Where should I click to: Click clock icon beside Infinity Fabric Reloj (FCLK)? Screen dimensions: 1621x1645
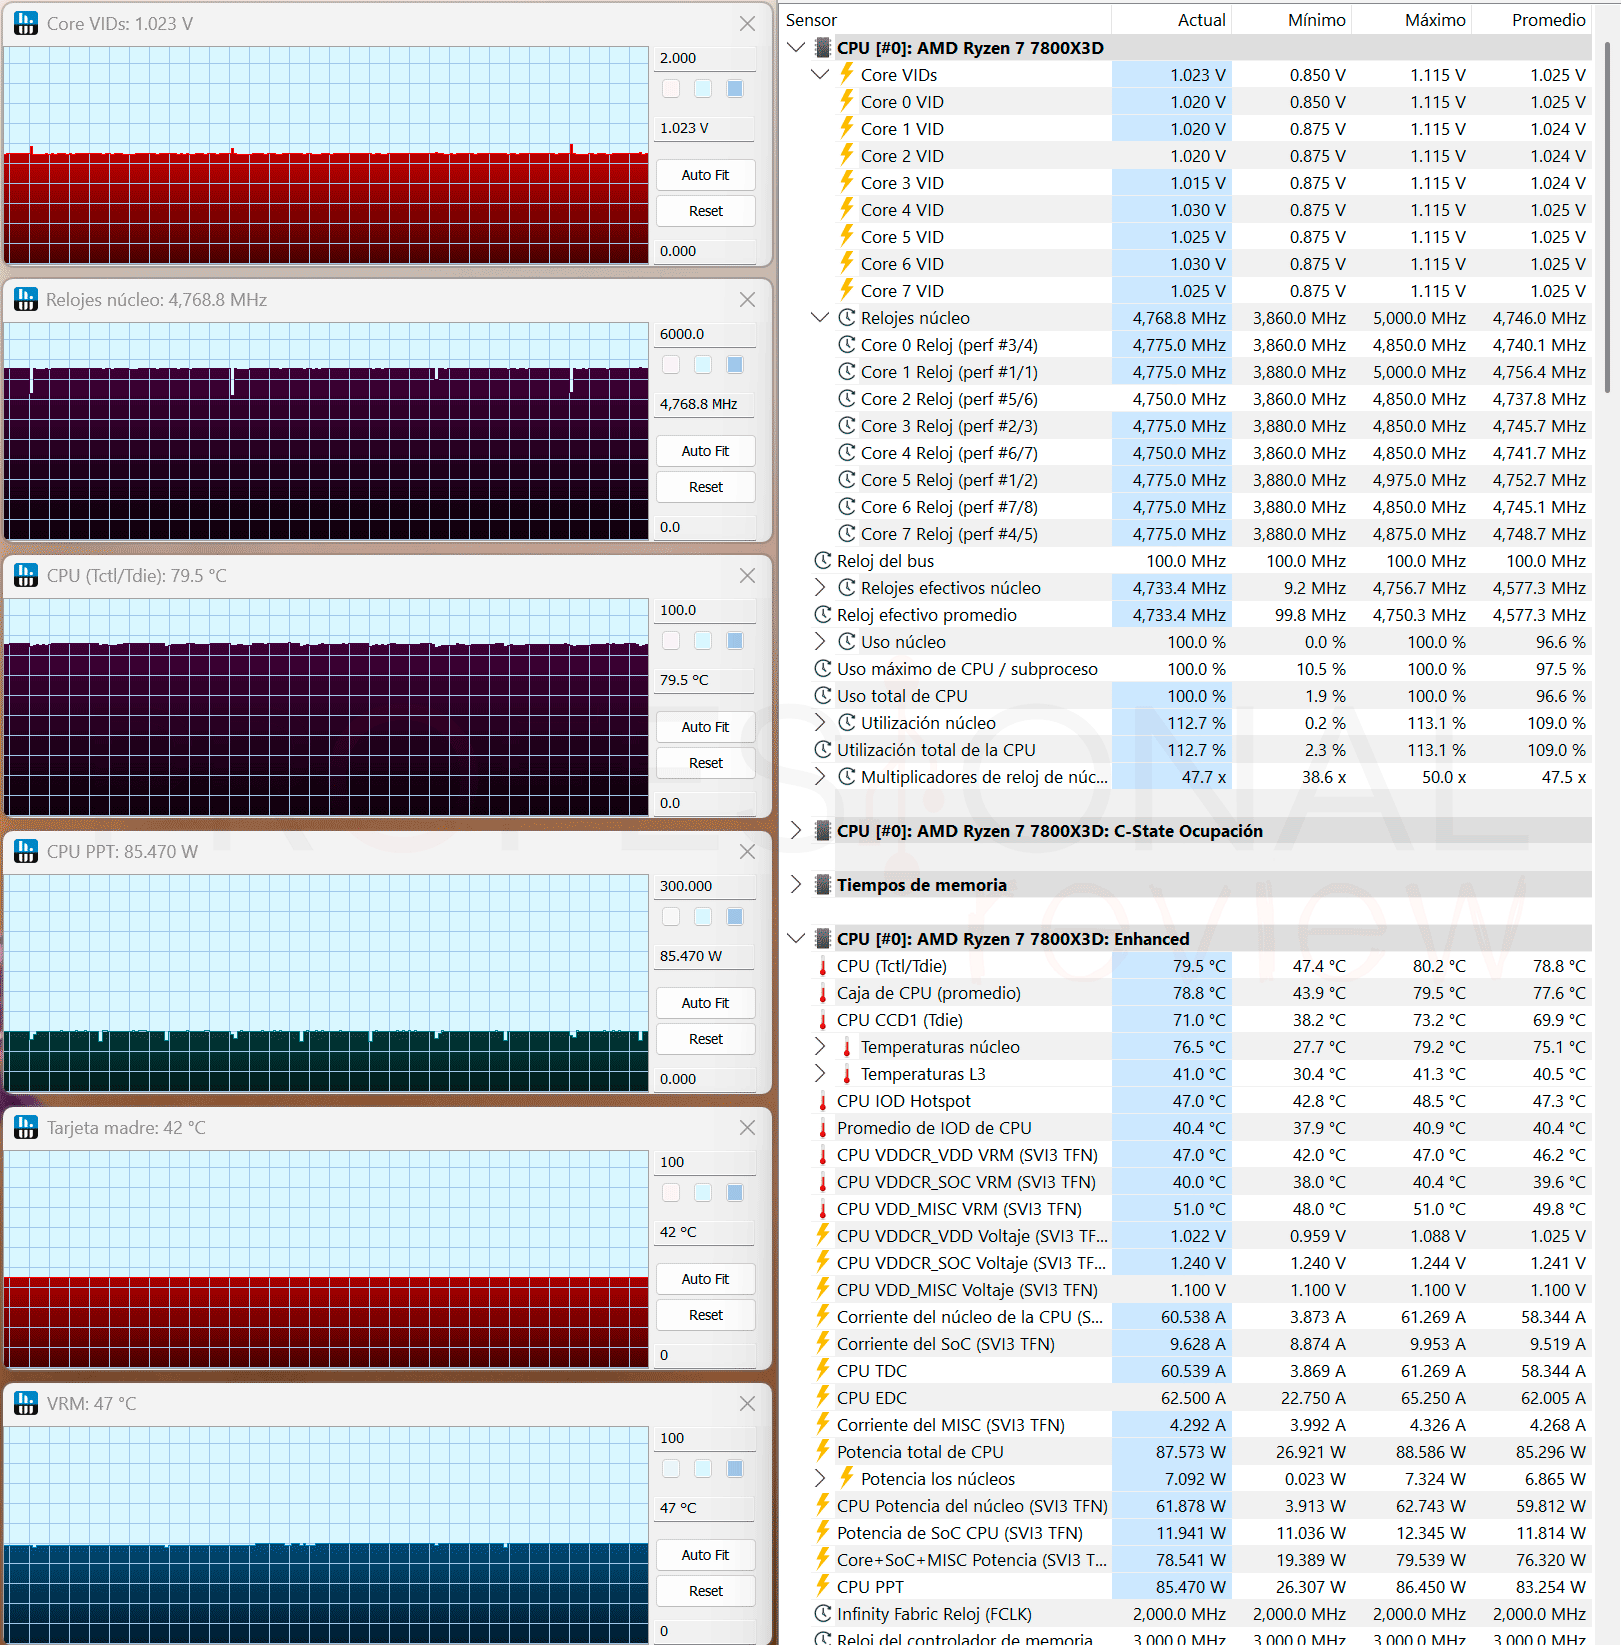pyautogui.click(x=822, y=1613)
